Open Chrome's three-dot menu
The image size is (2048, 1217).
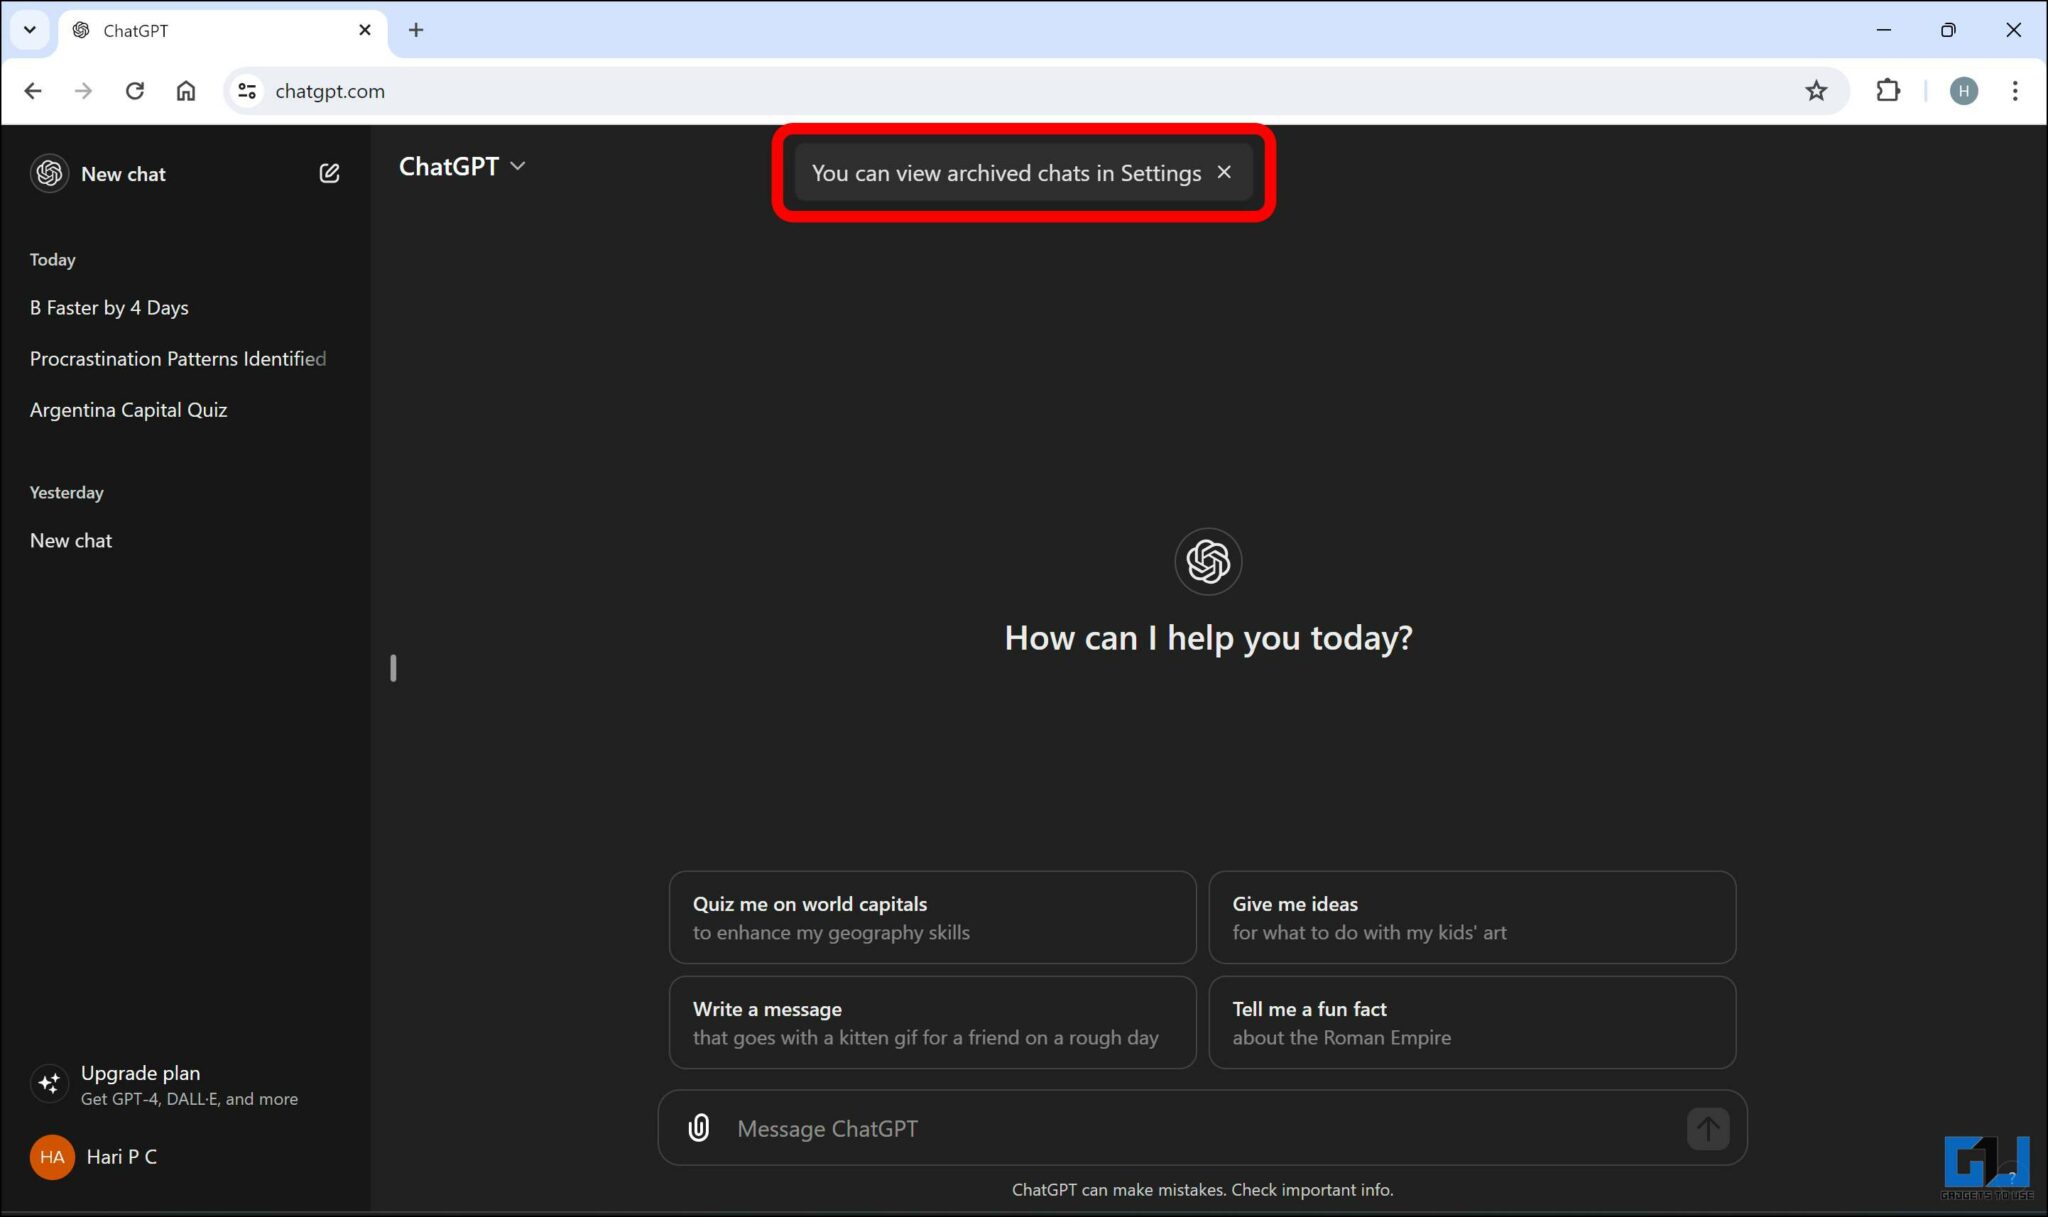coord(2016,91)
